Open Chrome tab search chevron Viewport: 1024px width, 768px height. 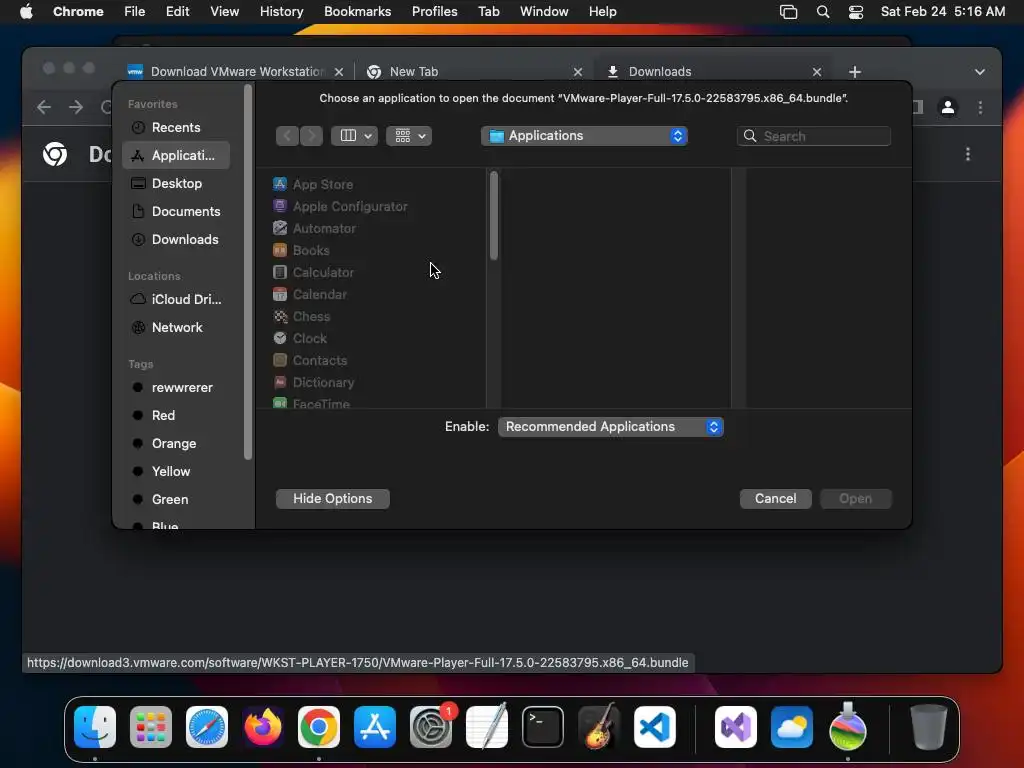(980, 72)
